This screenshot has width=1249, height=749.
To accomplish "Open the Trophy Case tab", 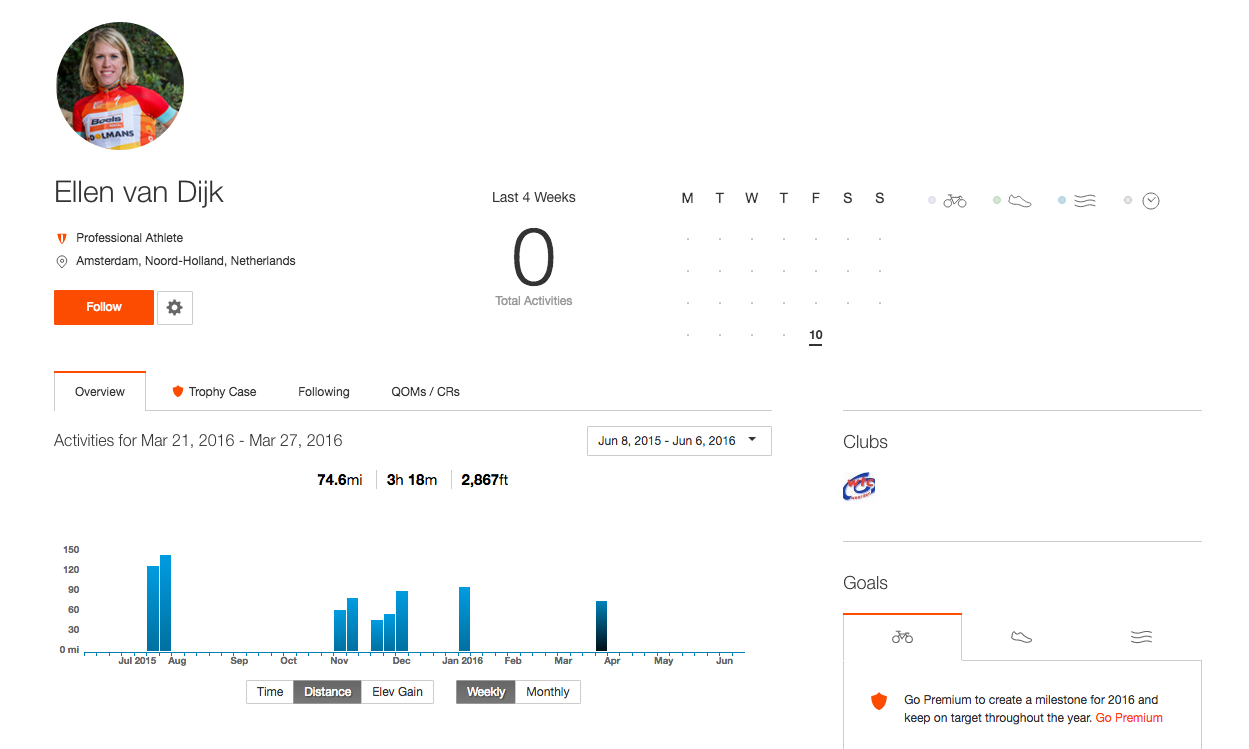I will tap(214, 392).
